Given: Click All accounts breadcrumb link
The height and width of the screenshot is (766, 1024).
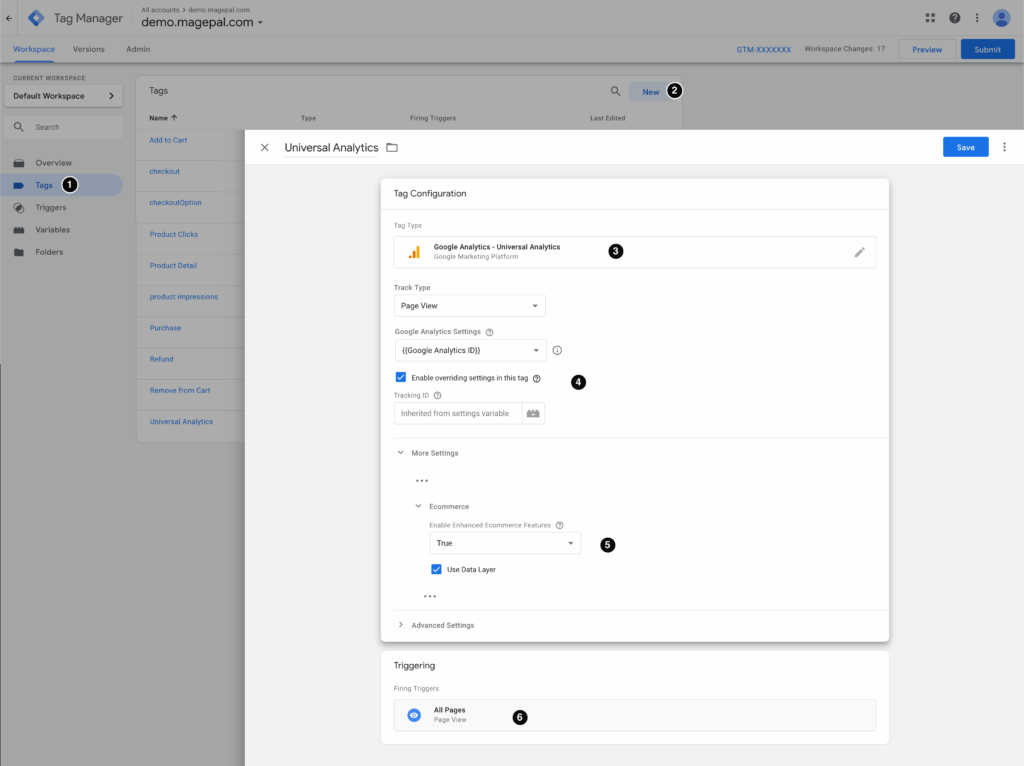Looking at the screenshot, I should click(160, 10).
